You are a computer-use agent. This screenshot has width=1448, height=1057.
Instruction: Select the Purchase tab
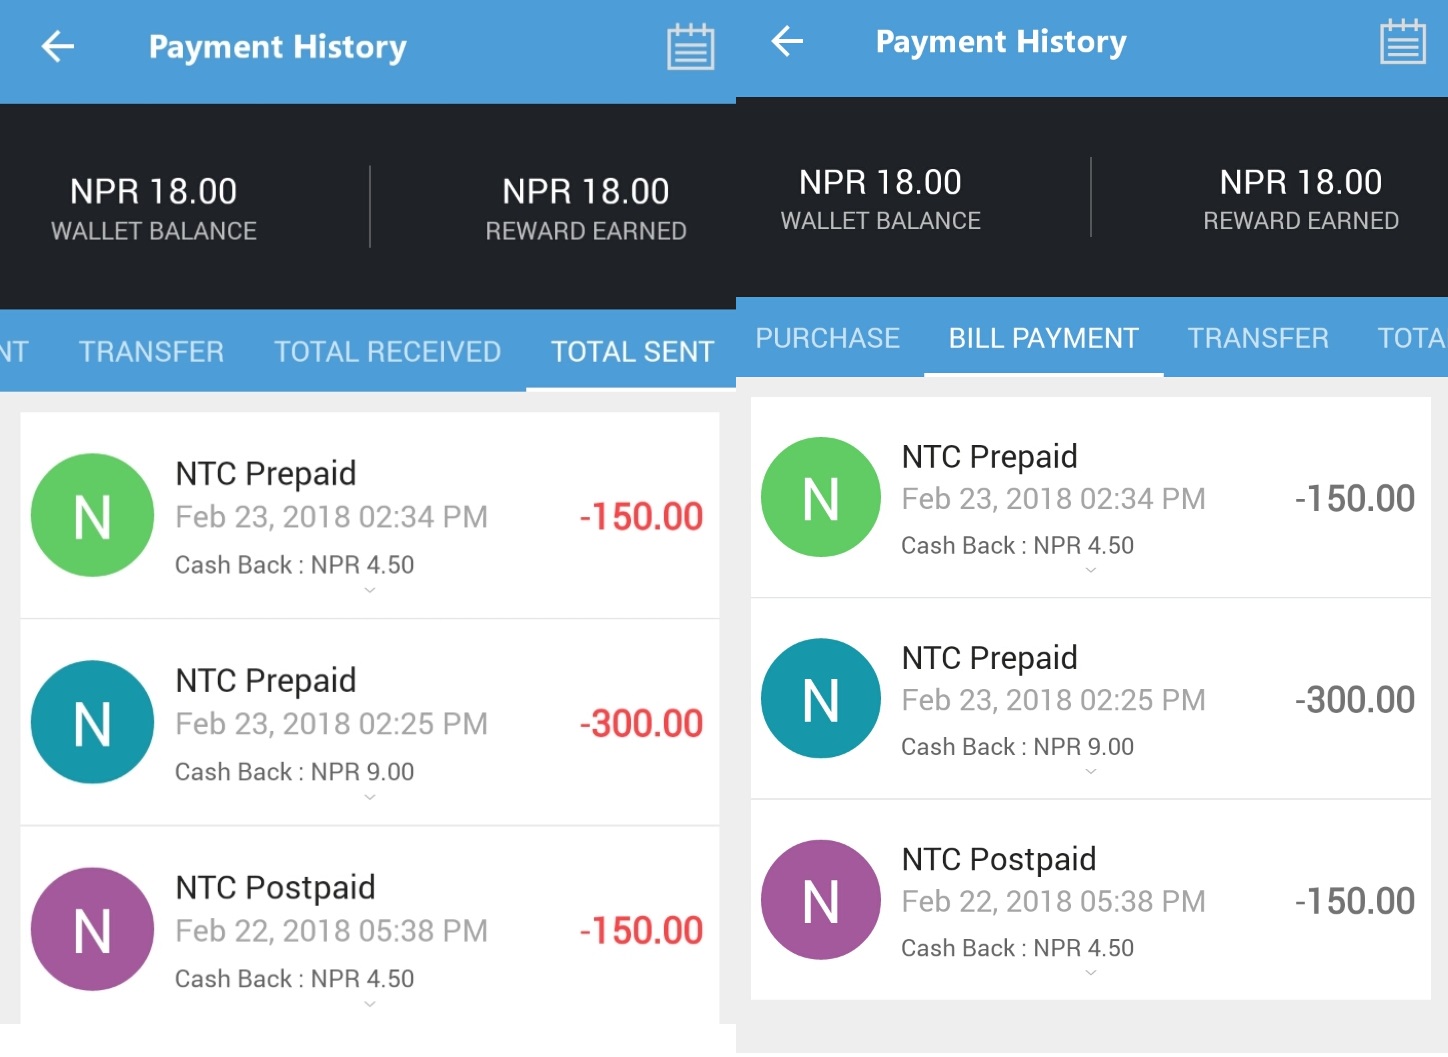tap(827, 338)
